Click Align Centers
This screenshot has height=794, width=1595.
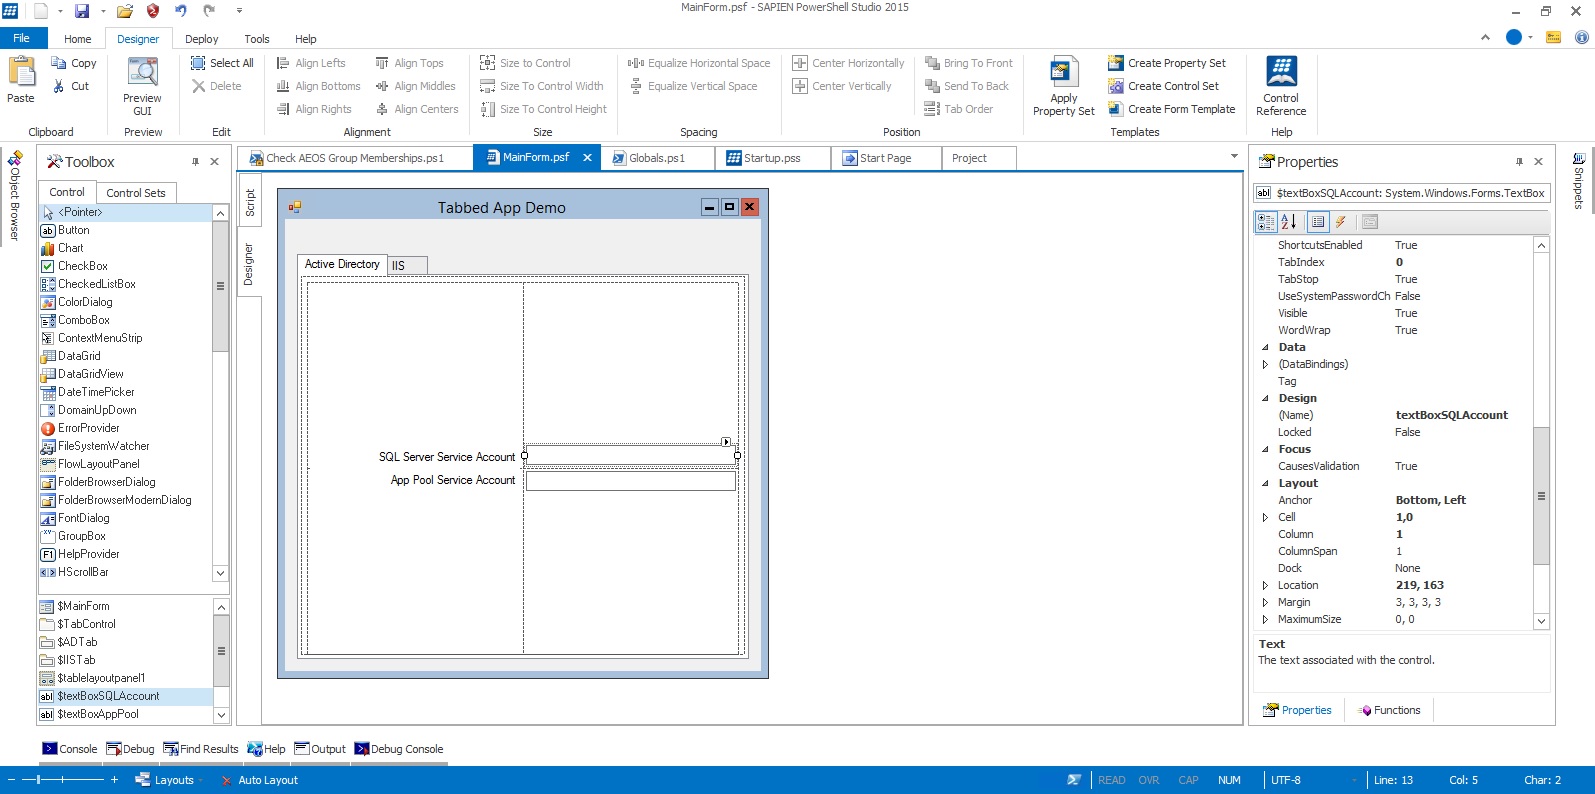pyautogui.click(x=417, y=109)
